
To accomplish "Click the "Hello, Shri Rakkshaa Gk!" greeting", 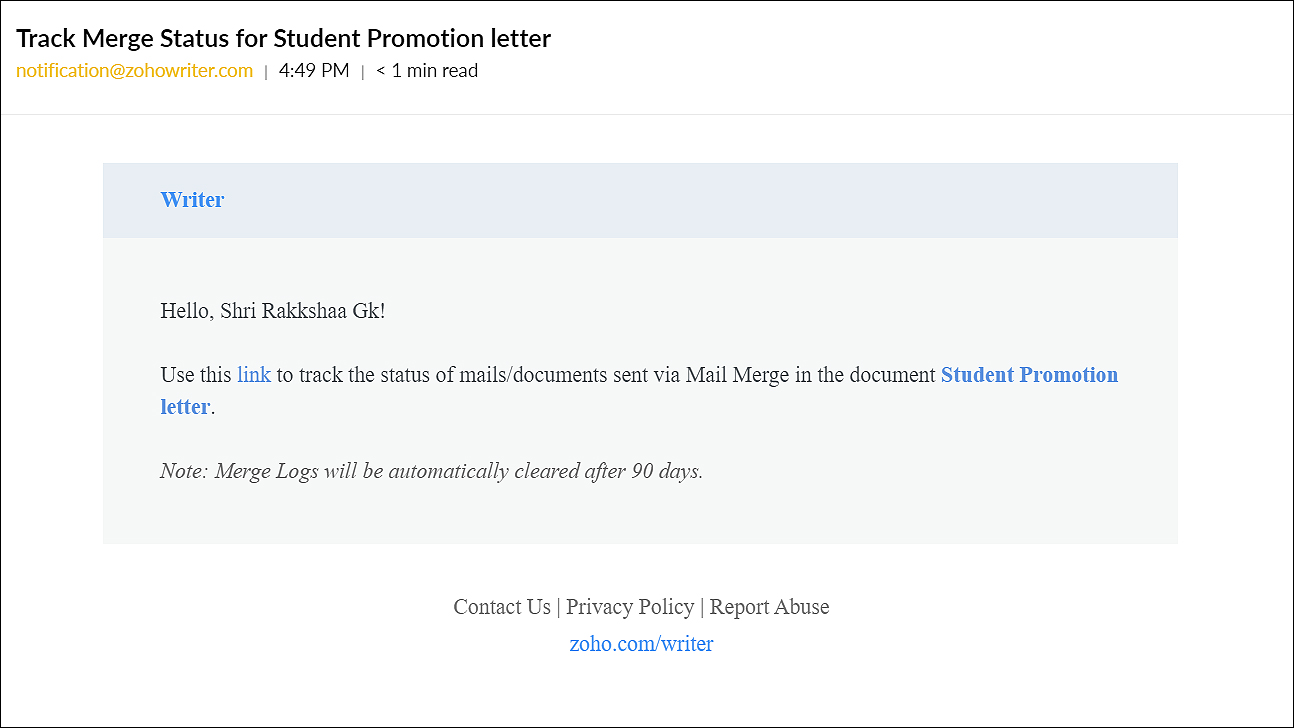I will coord(273,311).
